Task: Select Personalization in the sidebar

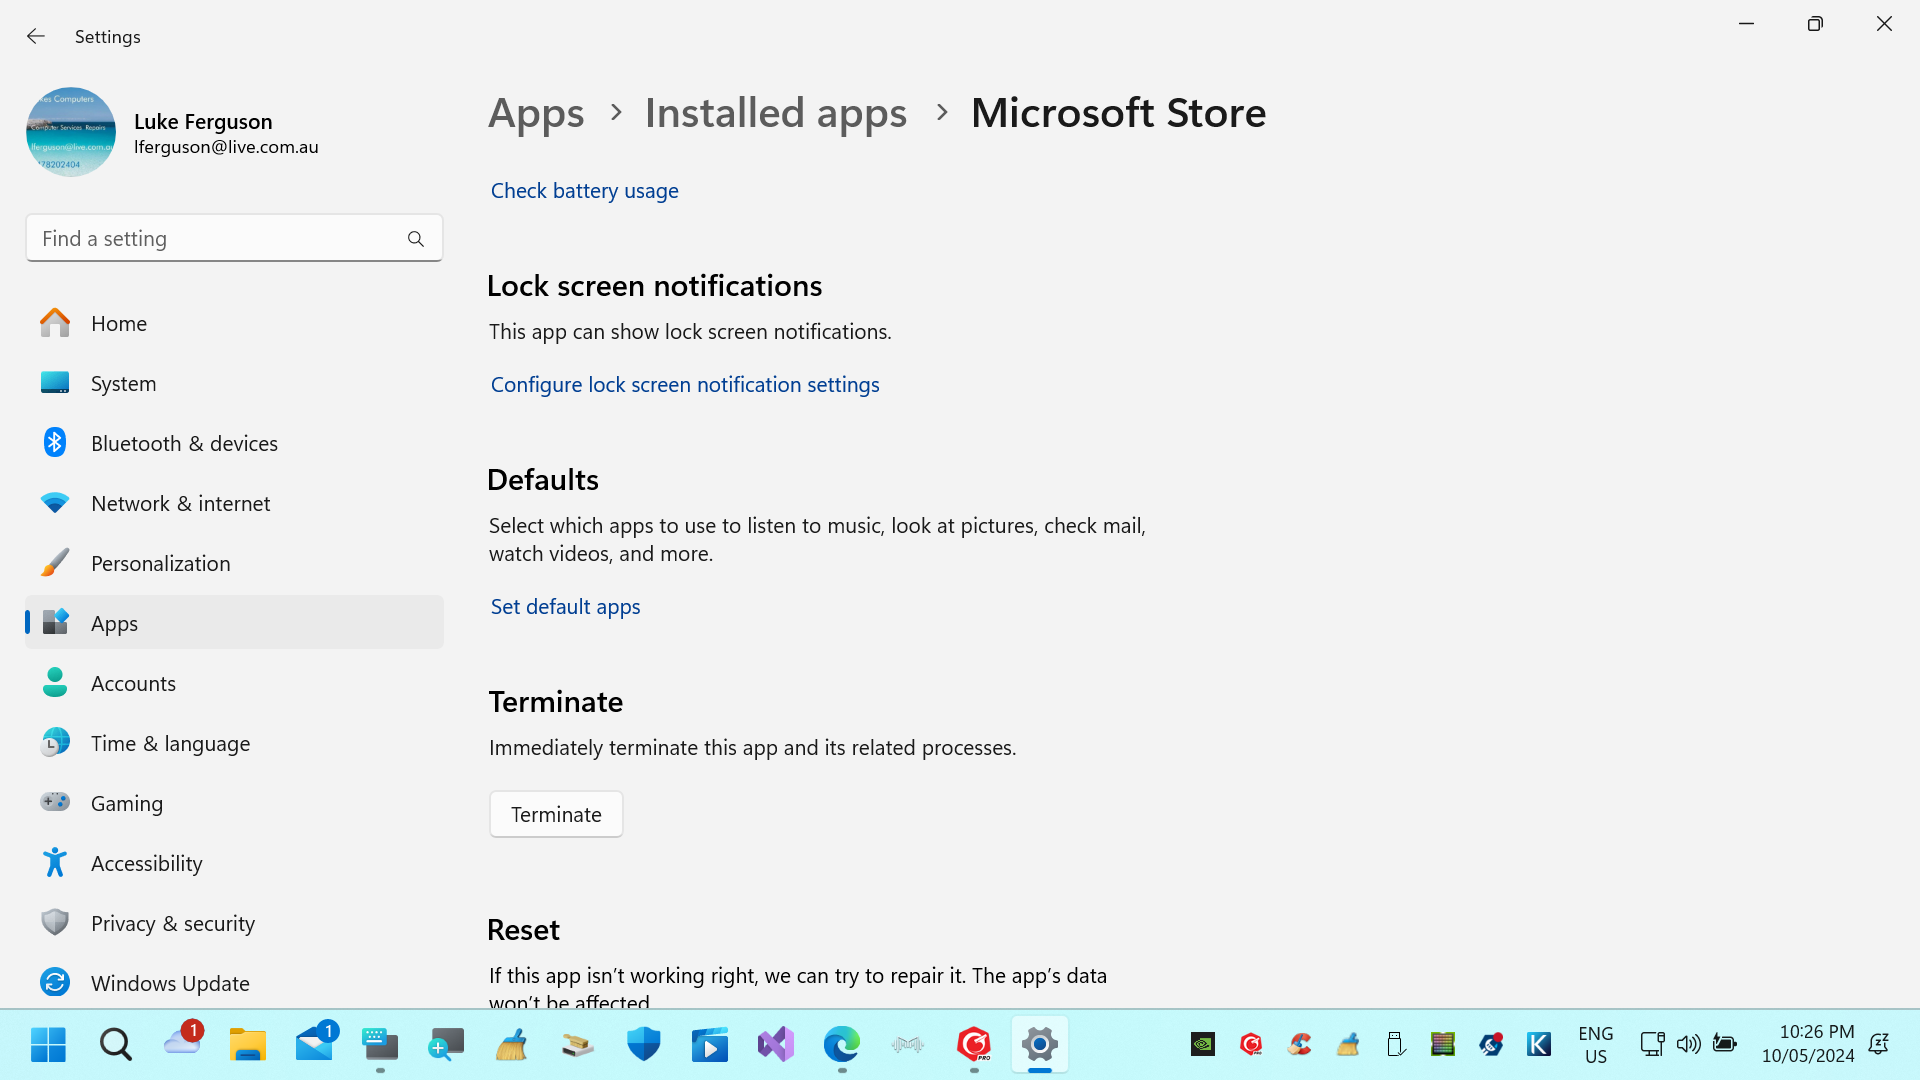Action: point(234,563)
